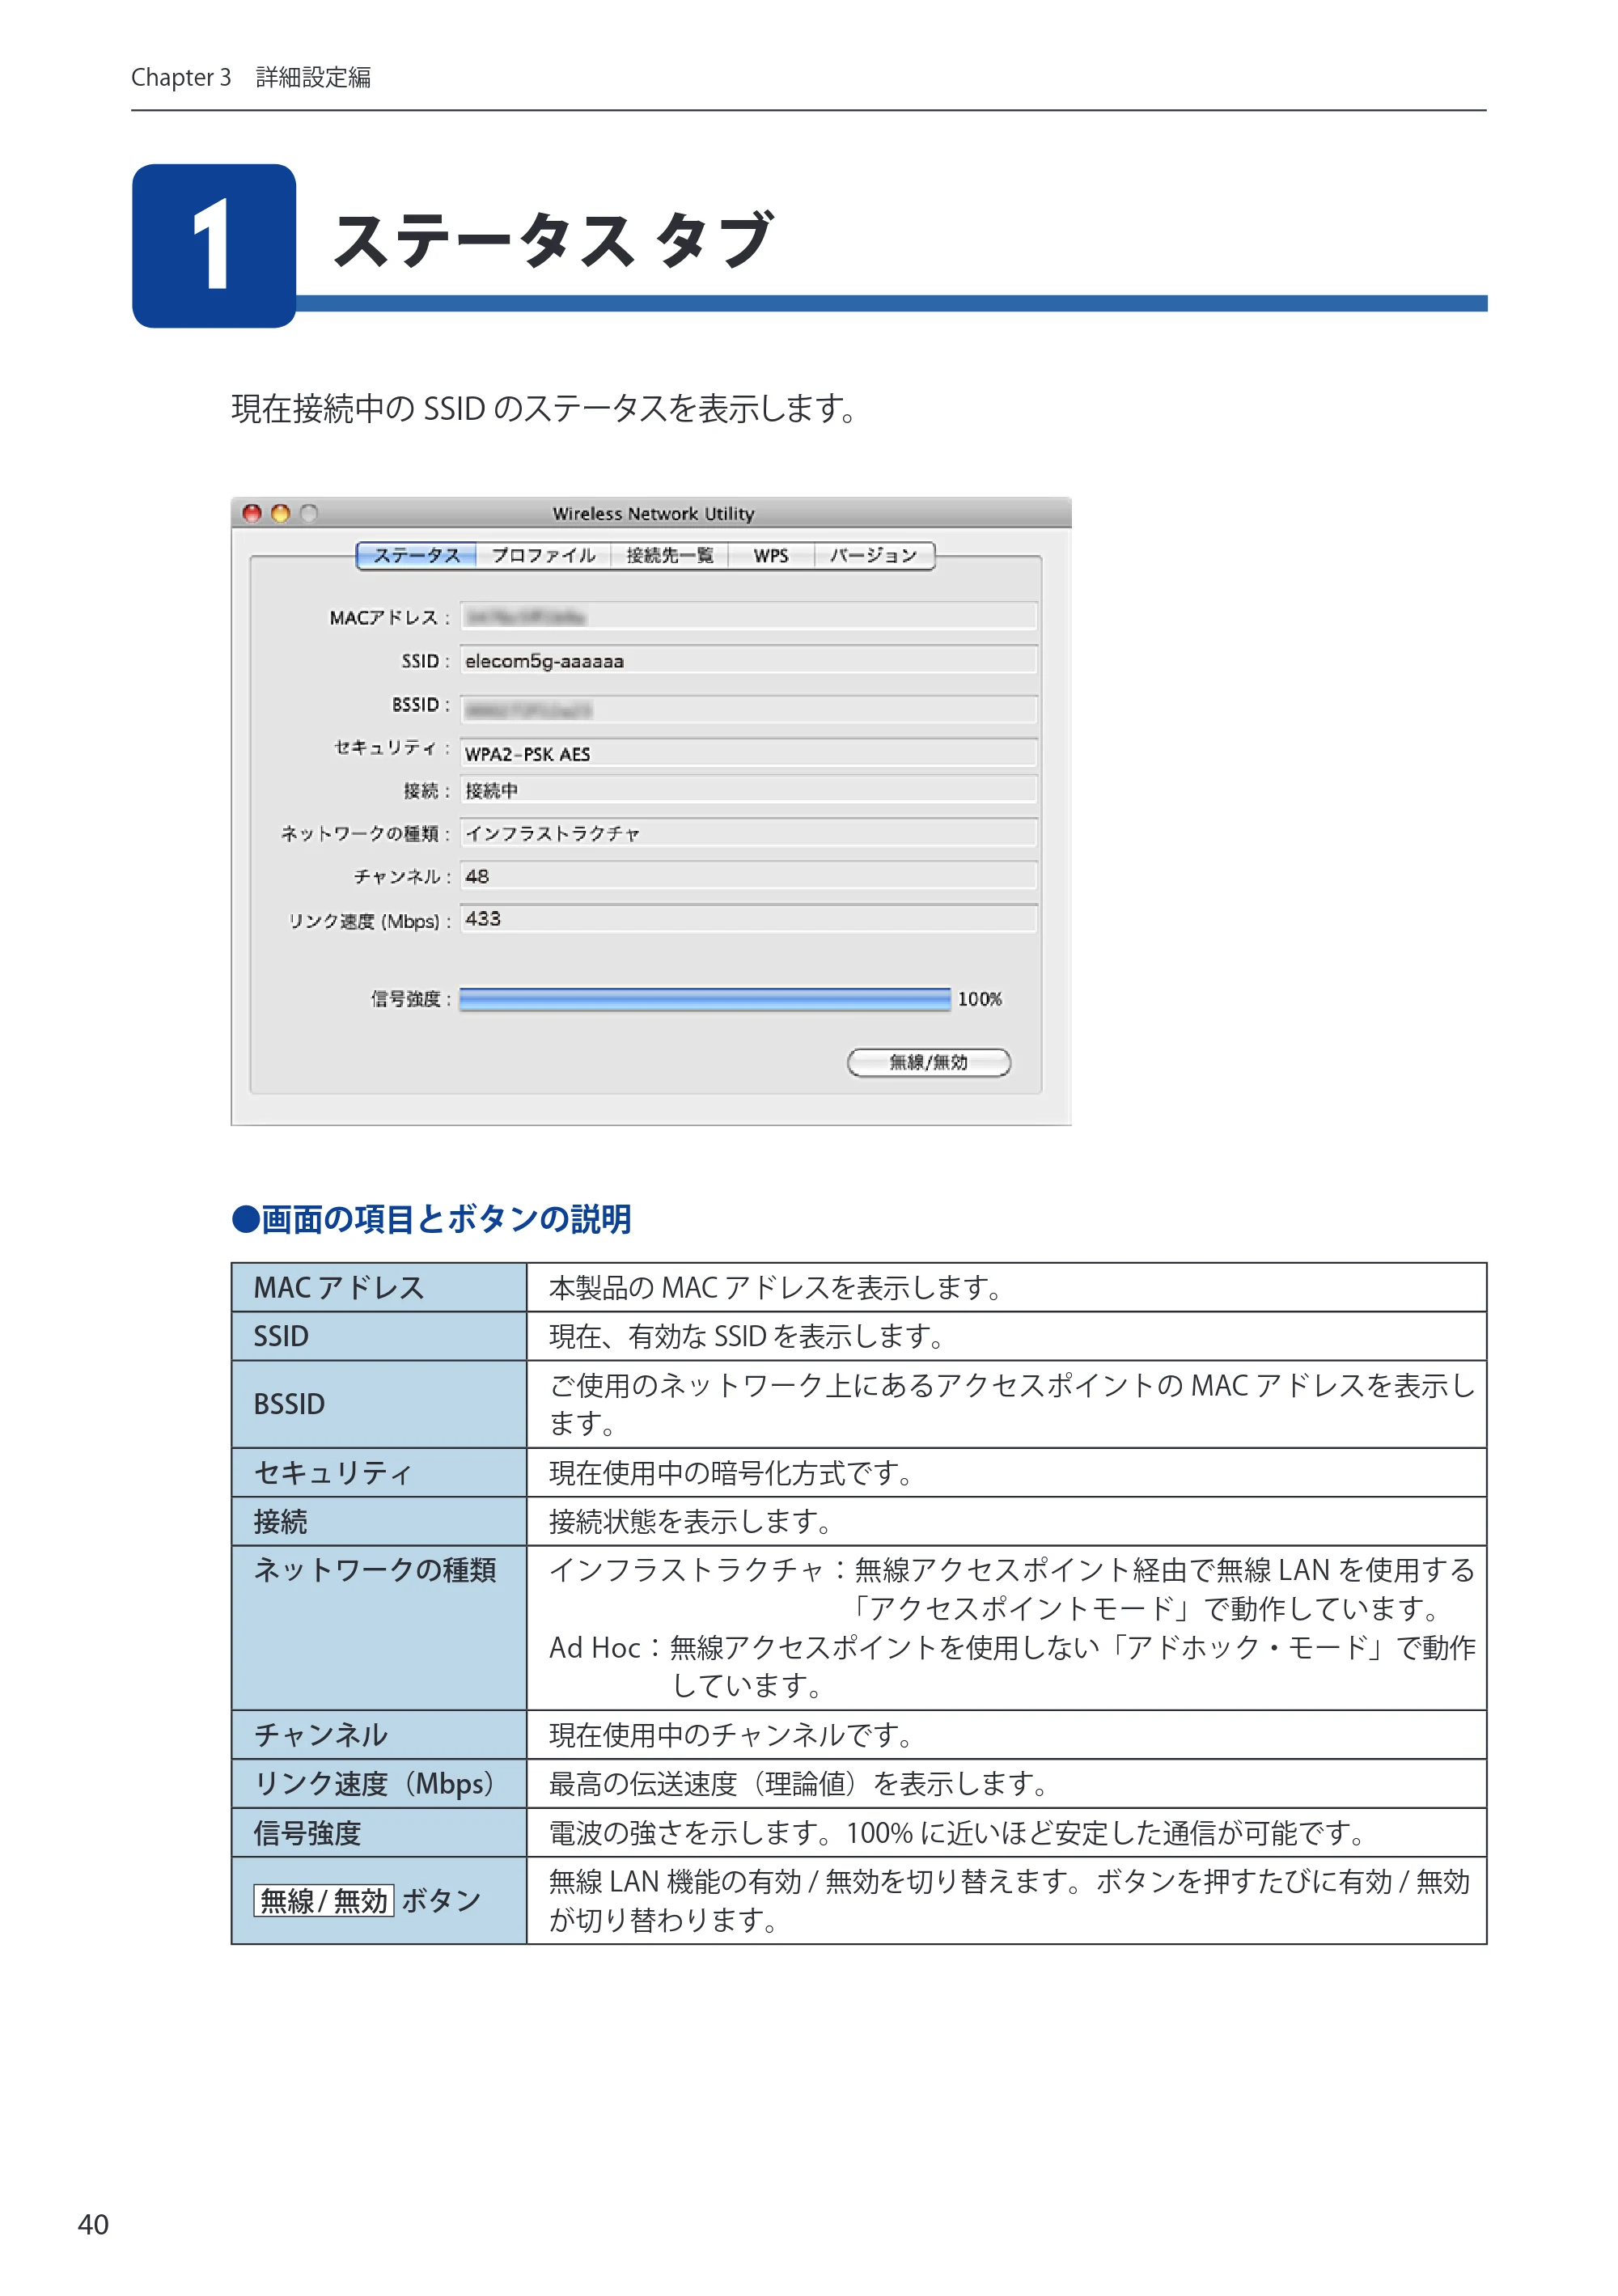Click the 信号強度 table row label
The height and width of the screenshot is (2296, 1618).
pyautogui.click(x=379, y=1833)
